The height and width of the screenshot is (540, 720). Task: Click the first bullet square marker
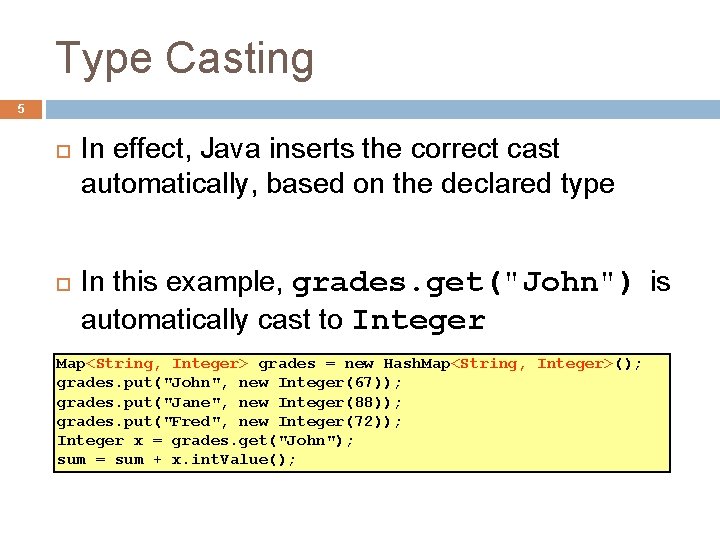(63, 152)
